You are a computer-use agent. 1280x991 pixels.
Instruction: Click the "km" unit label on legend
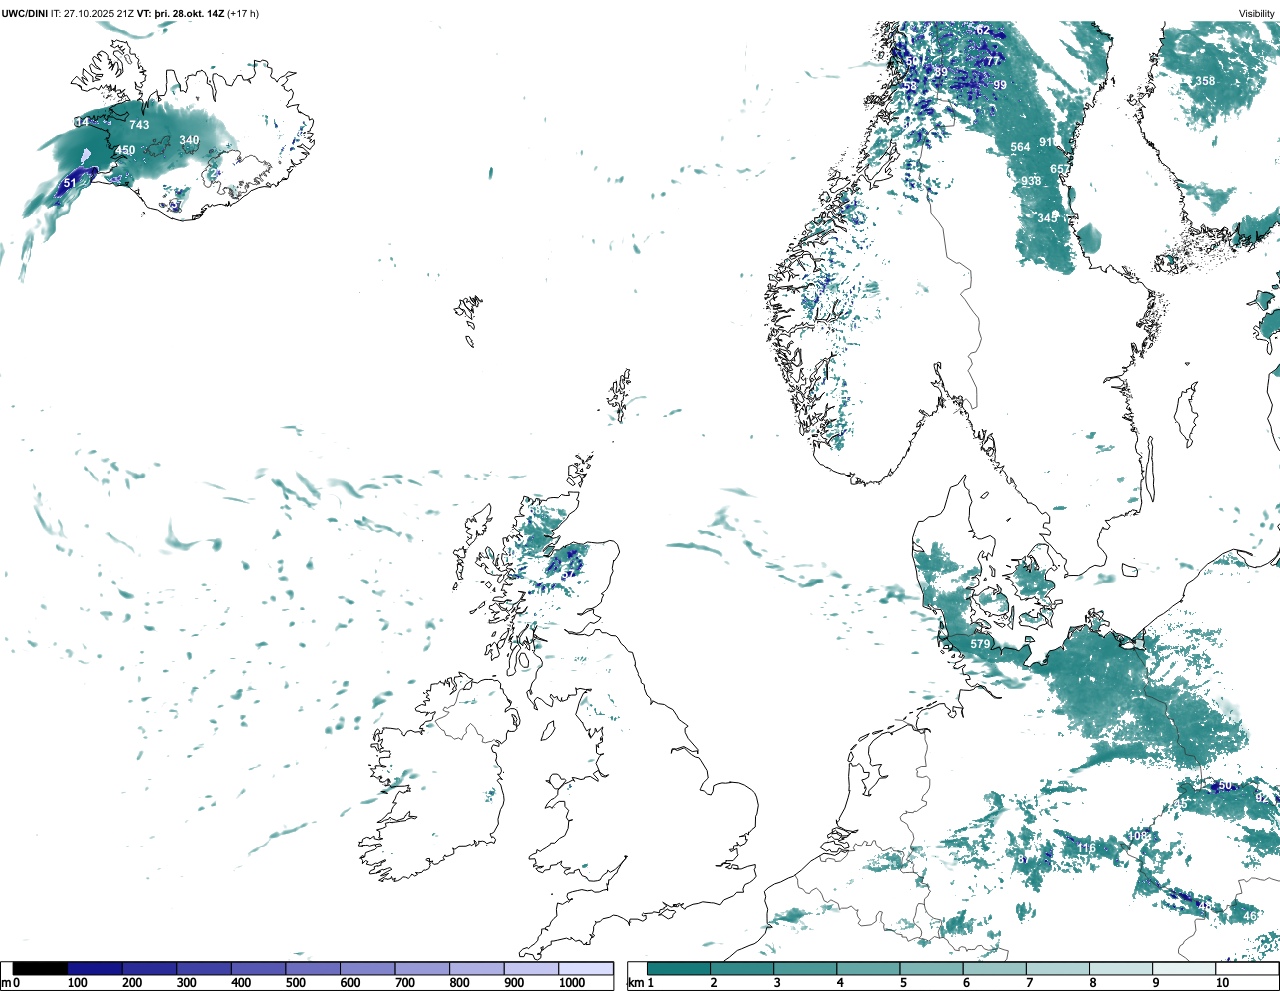click(634, 983)
